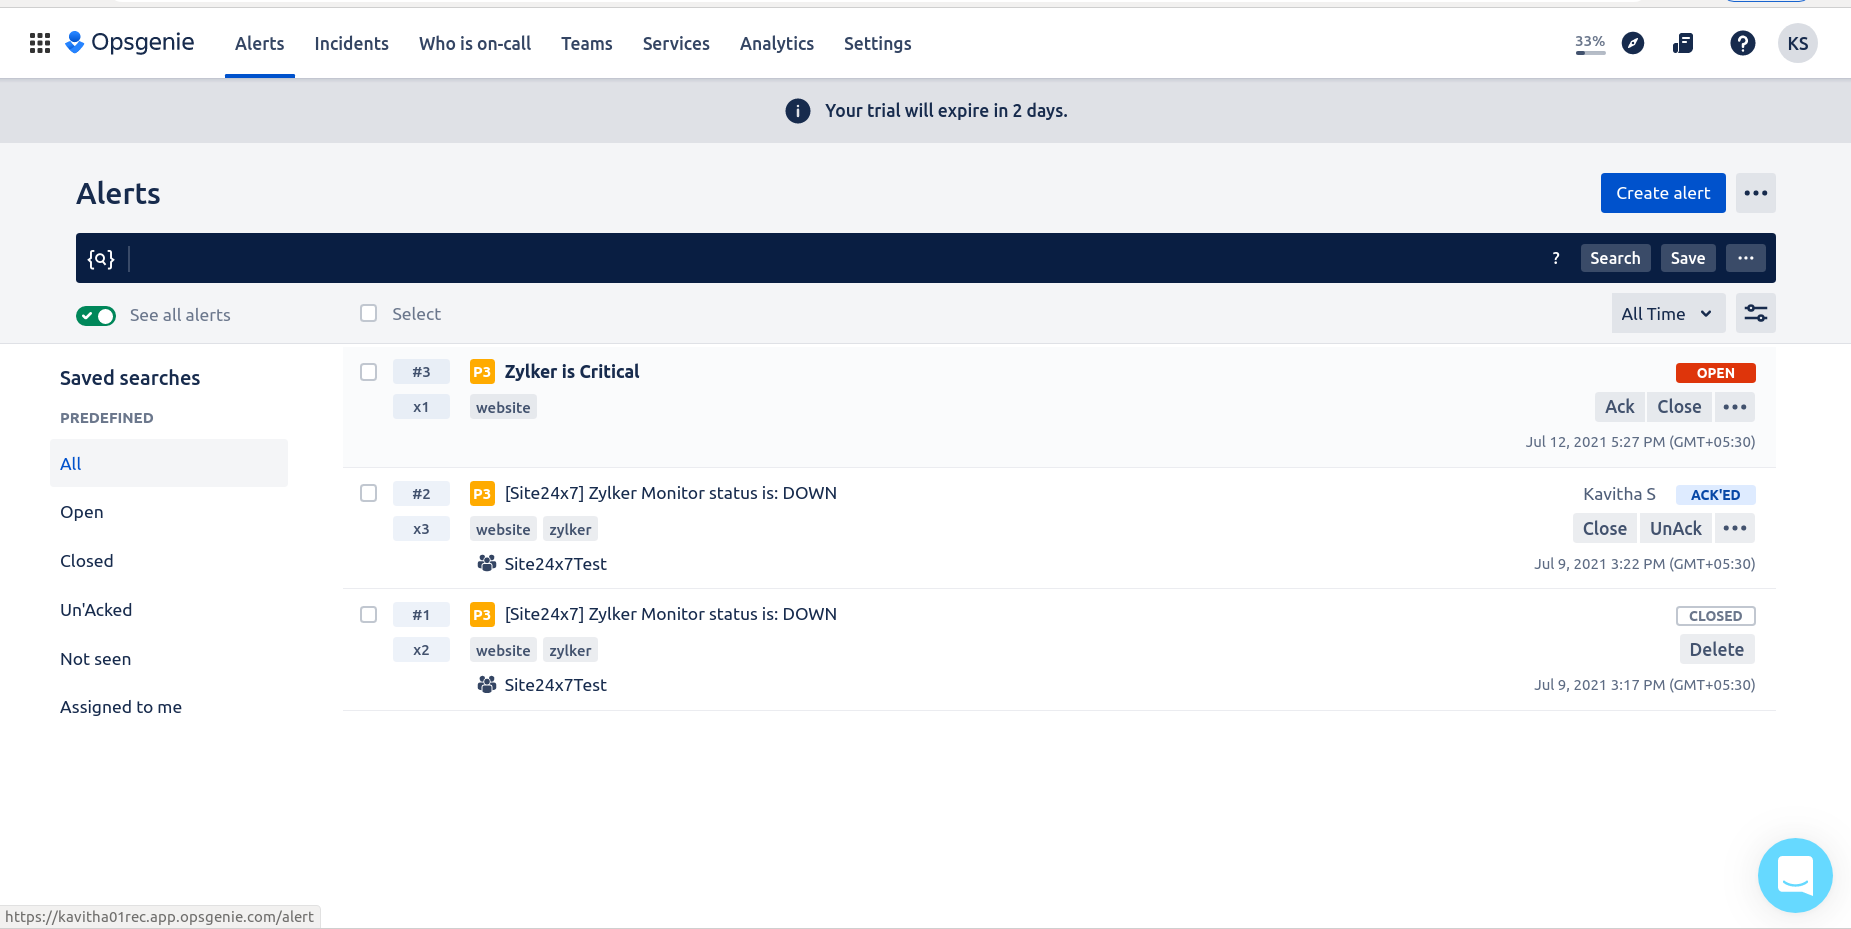Viewport: 1851px width, 929px height.
Task: Click the query syntax icon in search bar
Action: [x=101, y=258]
